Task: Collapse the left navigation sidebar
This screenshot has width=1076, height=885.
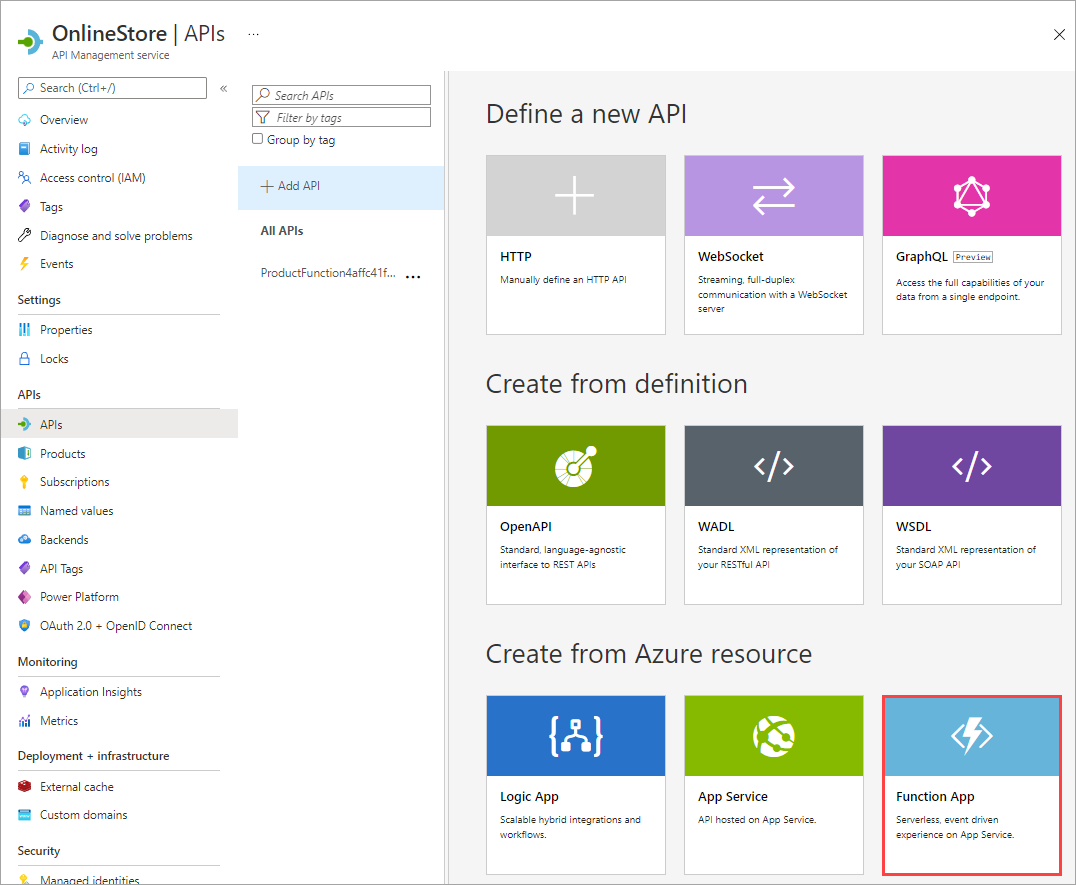Action: click(x=223, y=88)
